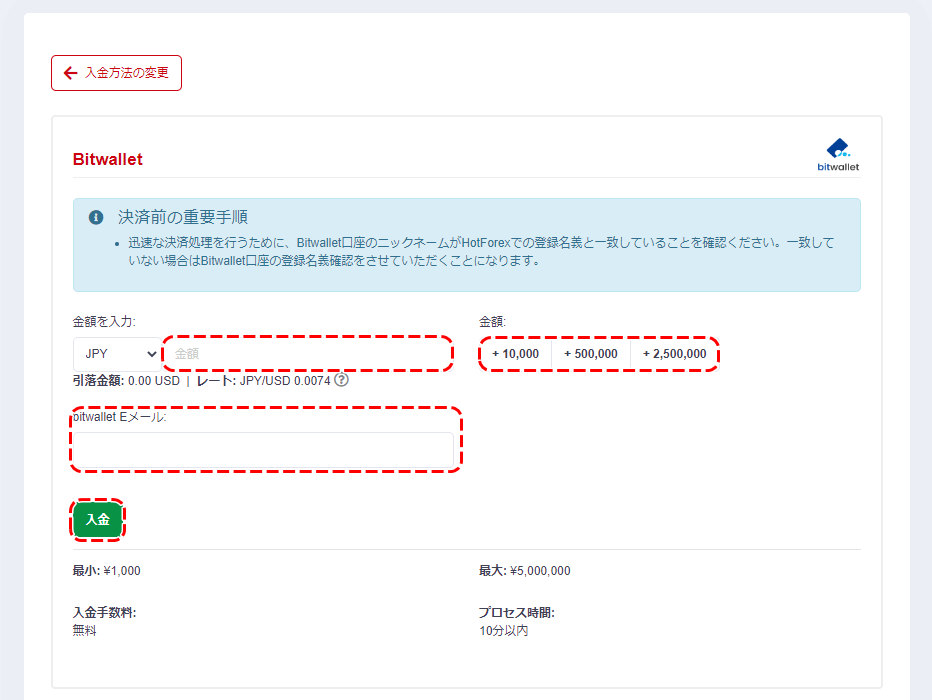Click the info icon beside 決済前の重要手順
The image size is (932, 700).
pos(96,217)
